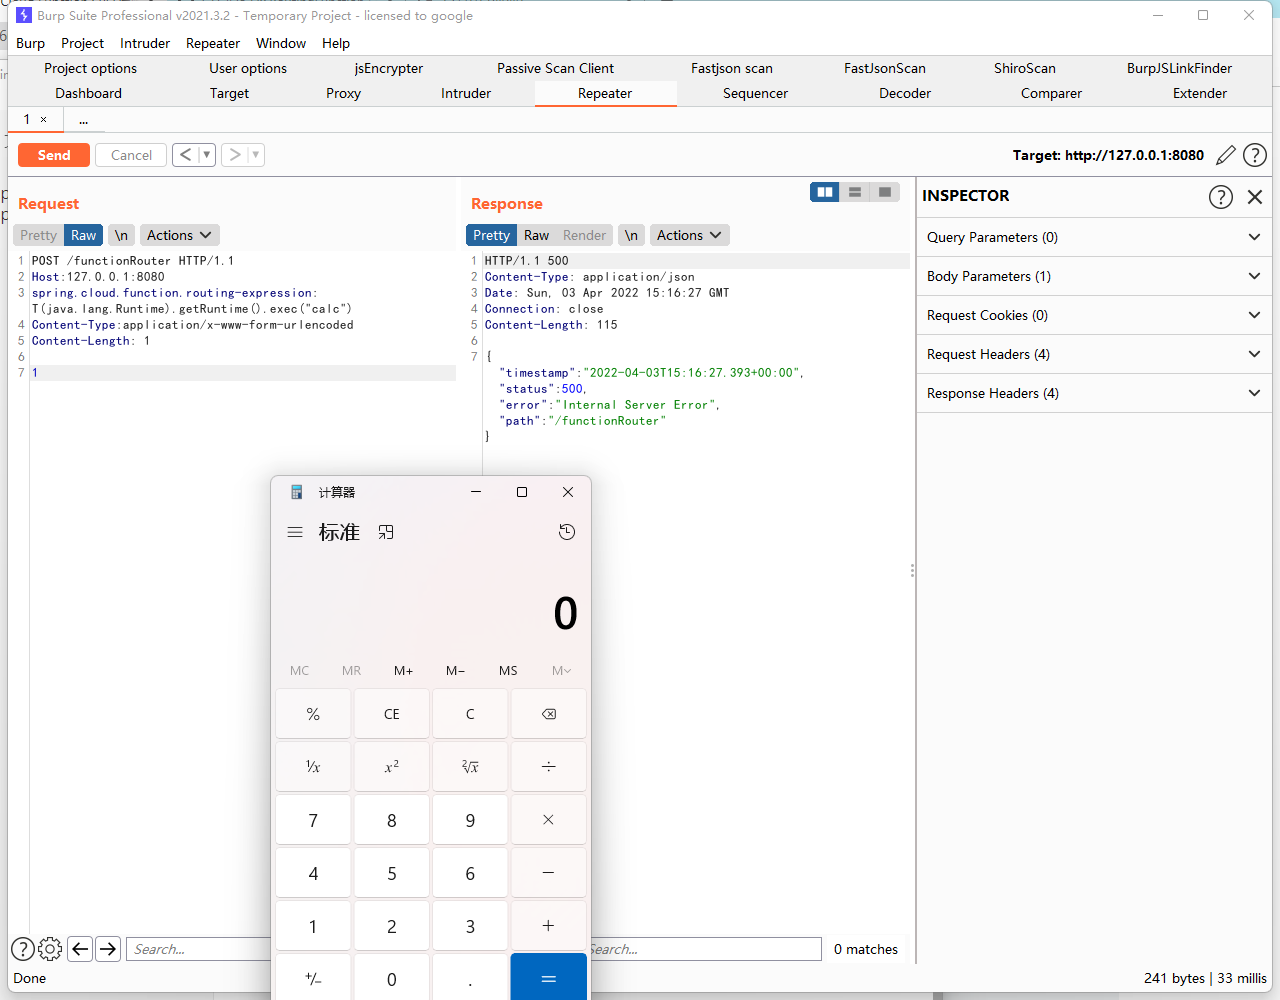Click calculator backspace key

[x=549, y=714]
